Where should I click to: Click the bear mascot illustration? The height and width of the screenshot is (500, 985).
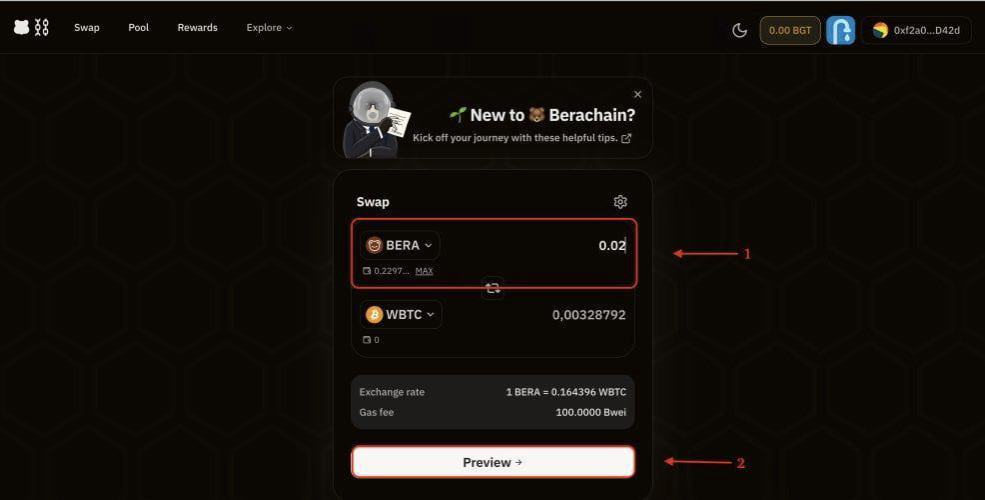pyautogui.click(x=373, y=120)
